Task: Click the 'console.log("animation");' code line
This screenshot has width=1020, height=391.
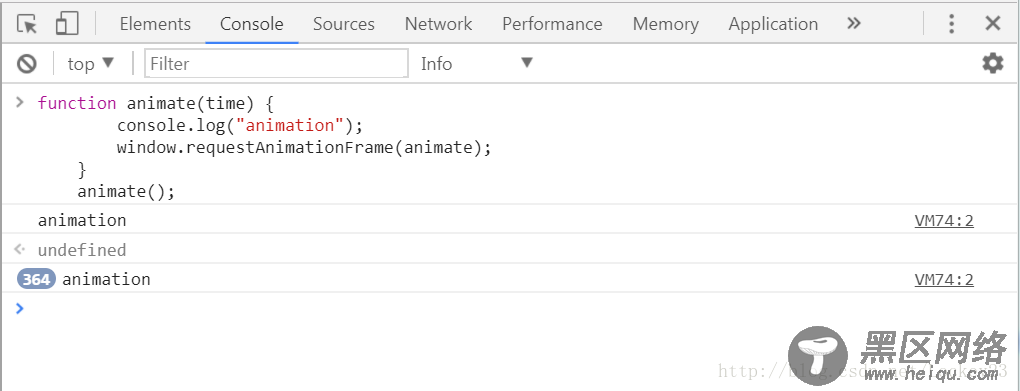Action: pyautogui.click(x=241, y=125)
